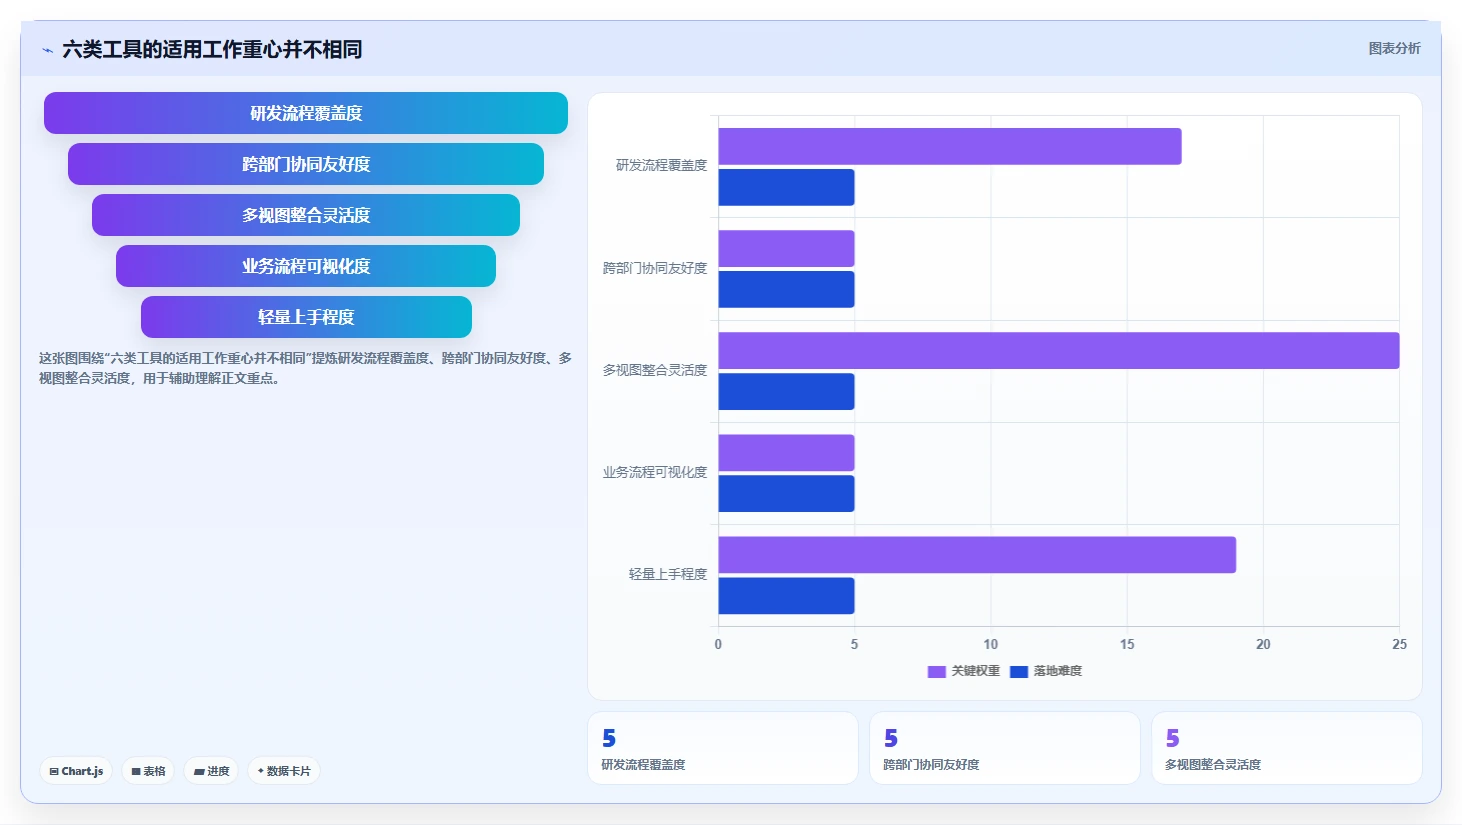1462x825 pixels.
Task: Click the 表格 tag chip
Action: (148, 771)
